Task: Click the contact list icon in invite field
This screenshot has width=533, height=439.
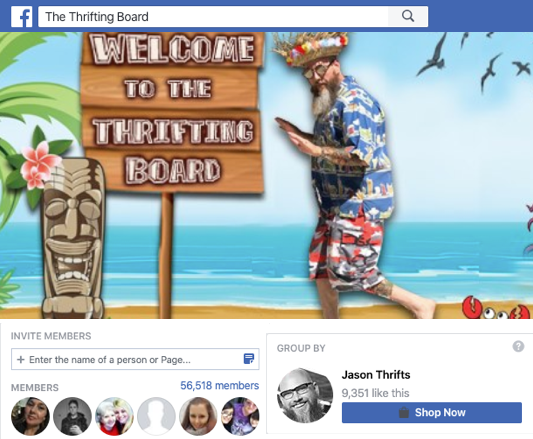Action: tap(249, 358)
